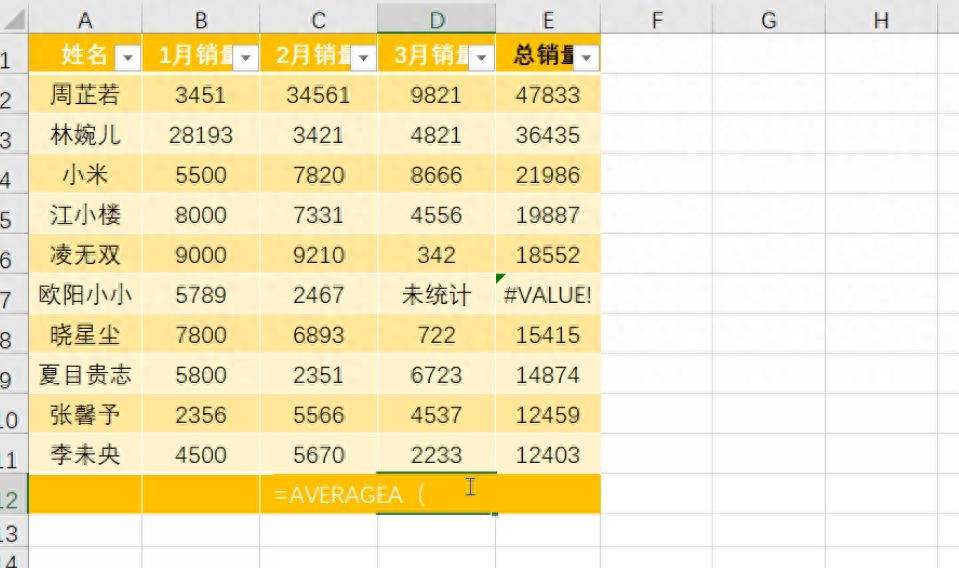
Task: Click the total cell 15415
Action: click(548, 335)
